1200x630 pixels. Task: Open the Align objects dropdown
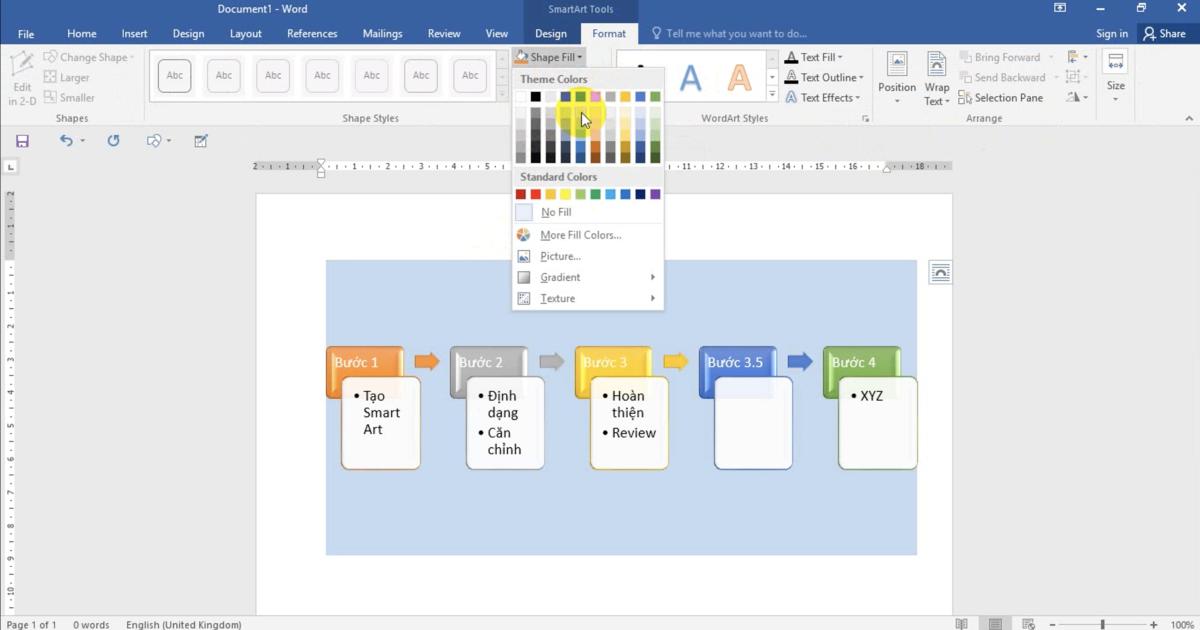[x=1077, y=57]
